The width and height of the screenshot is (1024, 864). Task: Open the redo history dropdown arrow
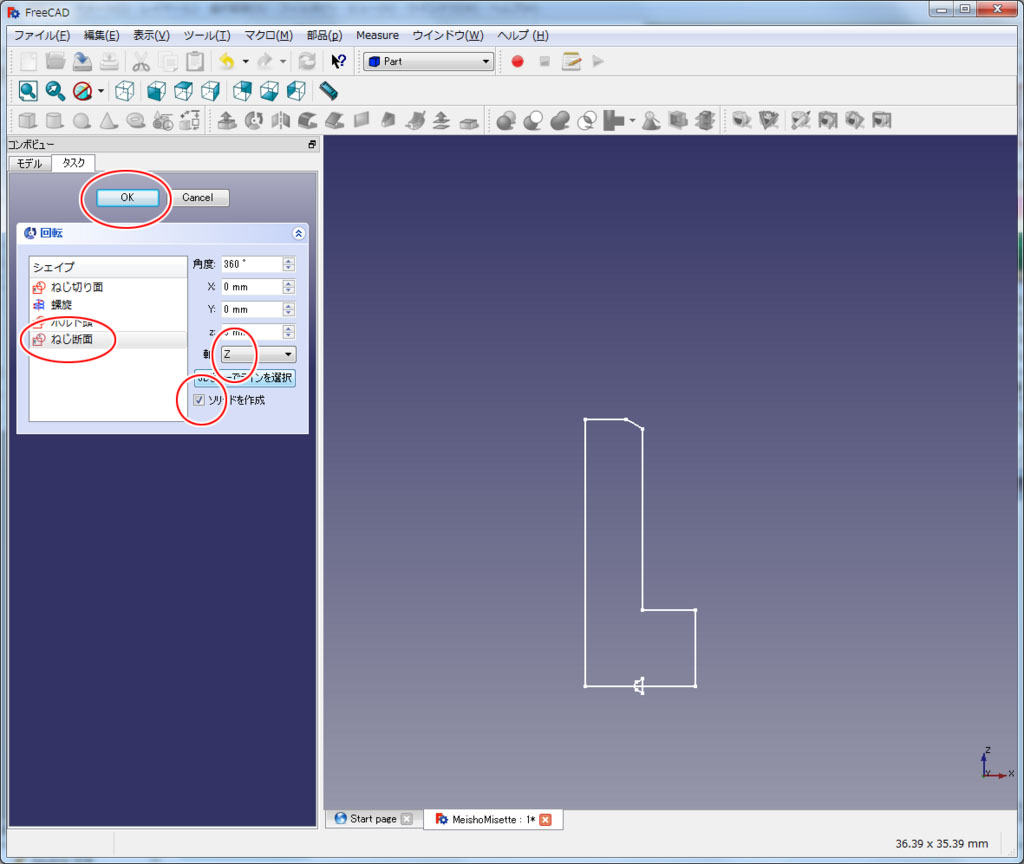coord(283,61)
